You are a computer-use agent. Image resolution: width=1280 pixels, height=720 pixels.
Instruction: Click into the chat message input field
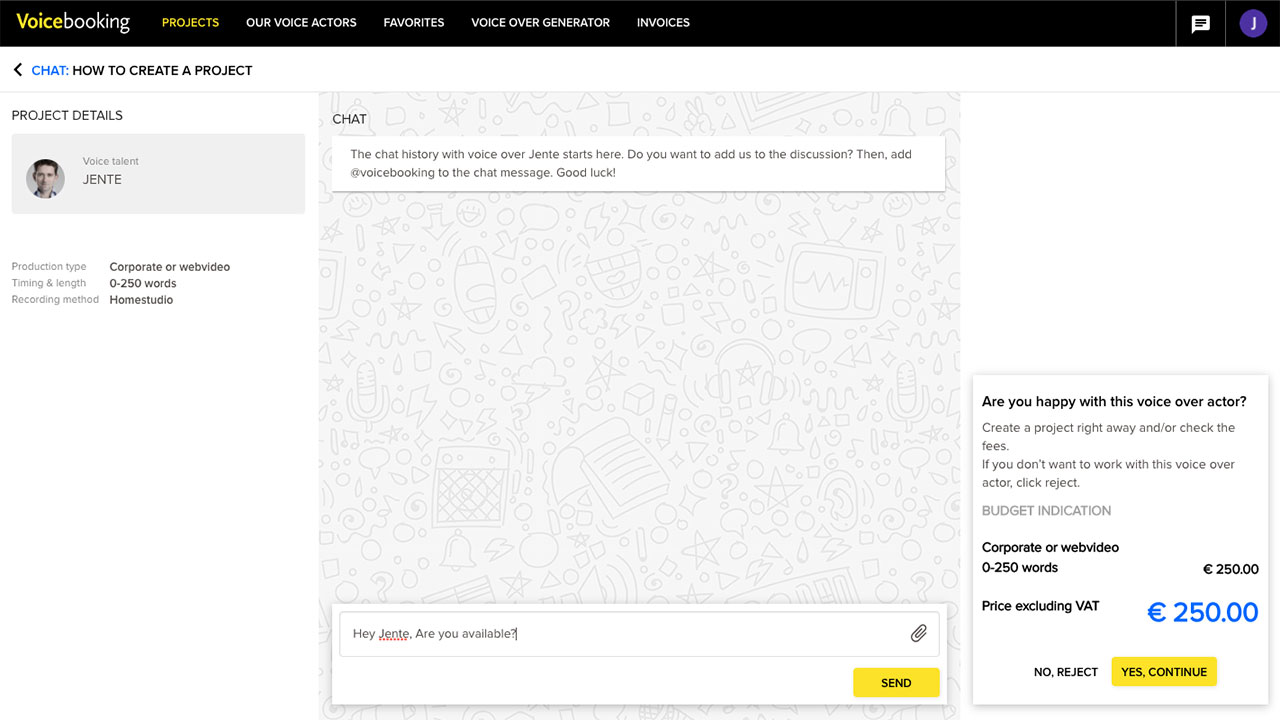[600, 633]
